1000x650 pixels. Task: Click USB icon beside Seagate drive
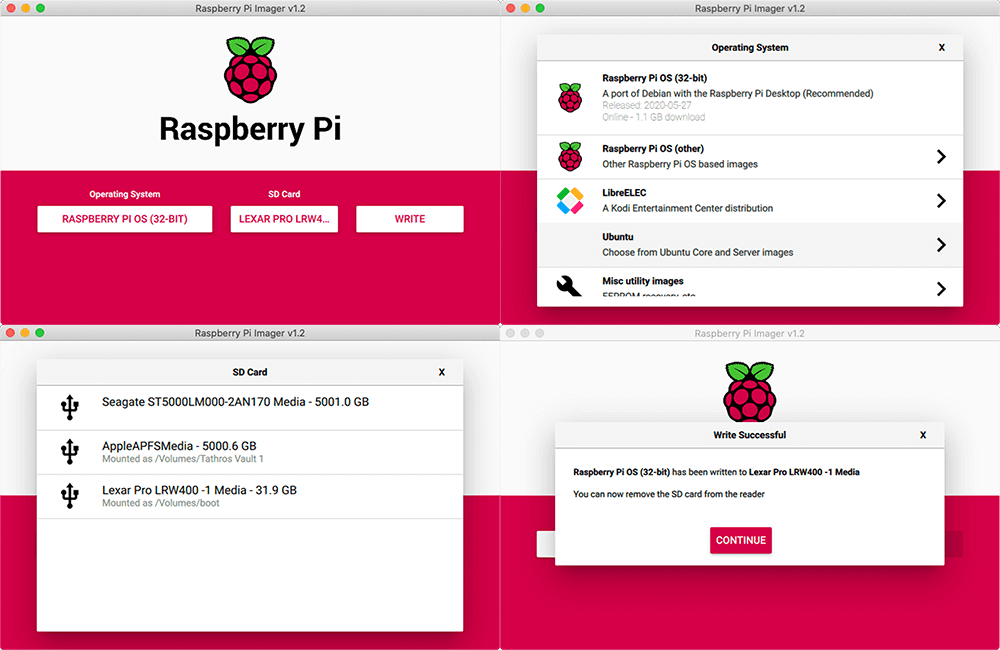[x=70, y=407]
